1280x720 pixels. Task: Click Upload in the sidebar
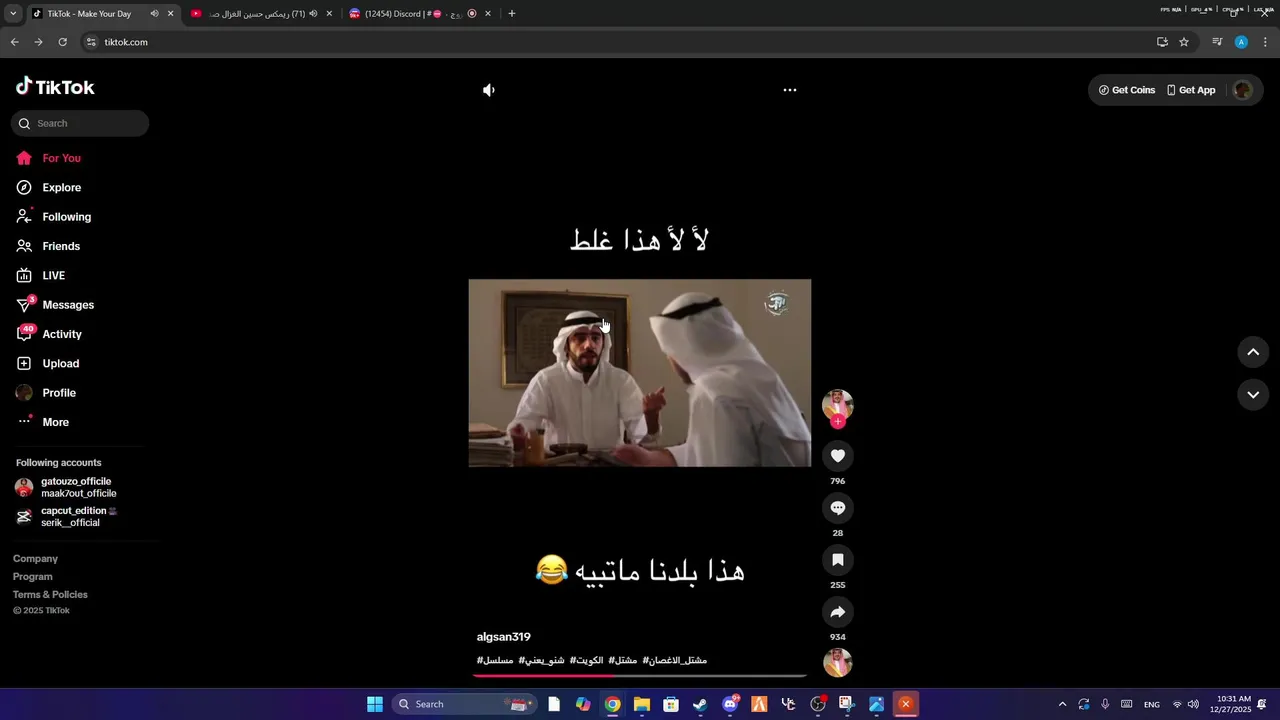[47, 363]
